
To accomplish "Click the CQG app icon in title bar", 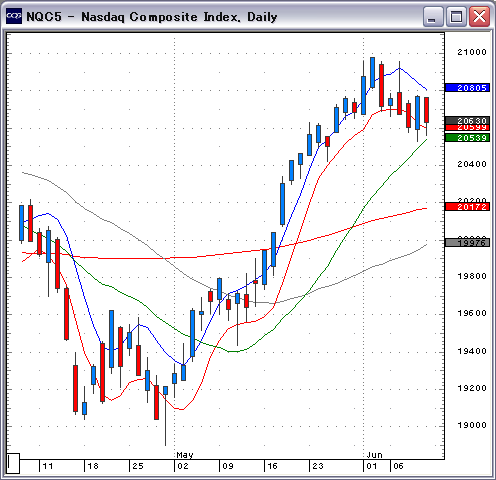I will pyautogui.click(x=14, y=16).
